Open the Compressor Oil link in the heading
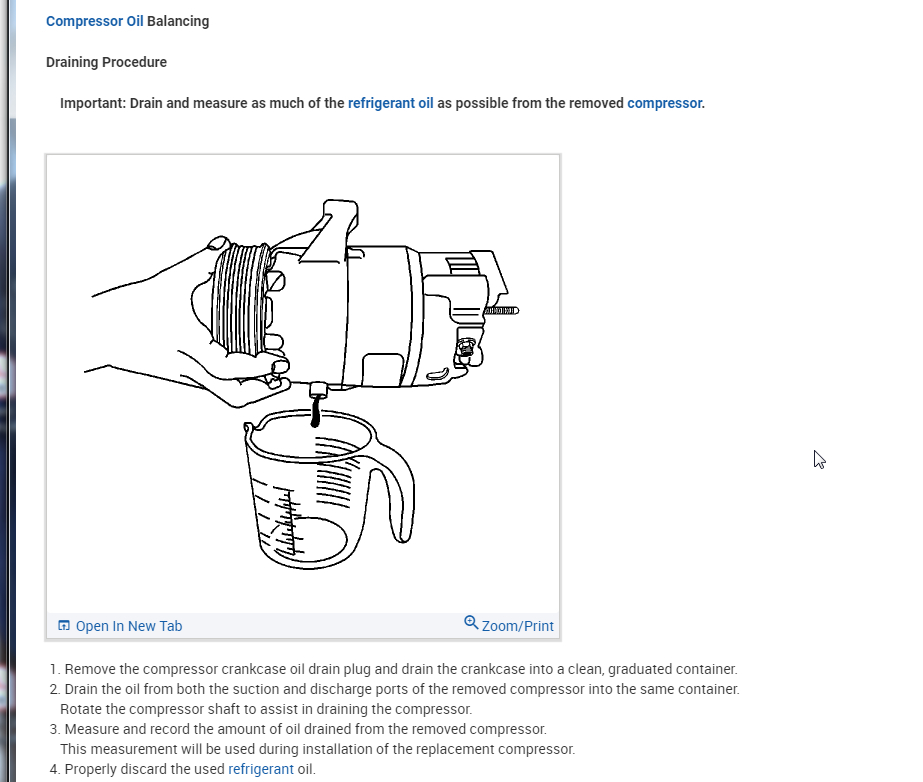 click(95, 21)
